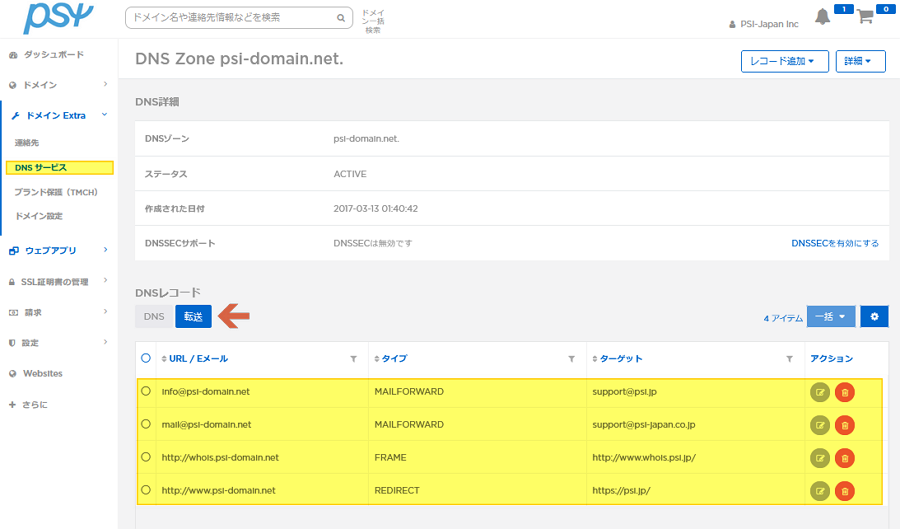Click the filter icon in ターゲット column
900x529 pixels.
[x=790, y=359]
